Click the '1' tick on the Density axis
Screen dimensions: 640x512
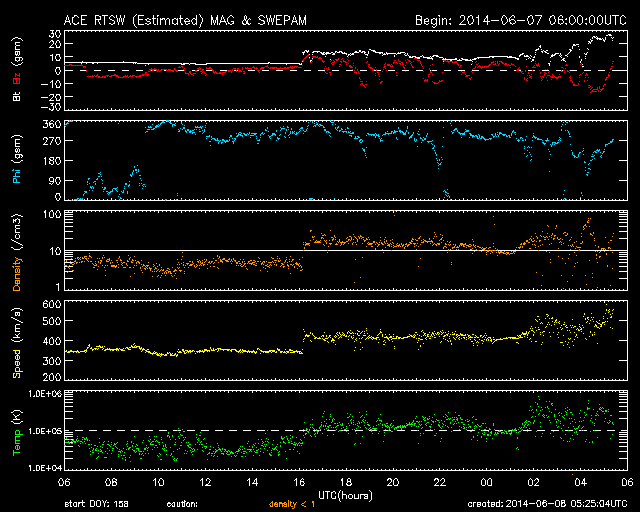coord(58,287)
